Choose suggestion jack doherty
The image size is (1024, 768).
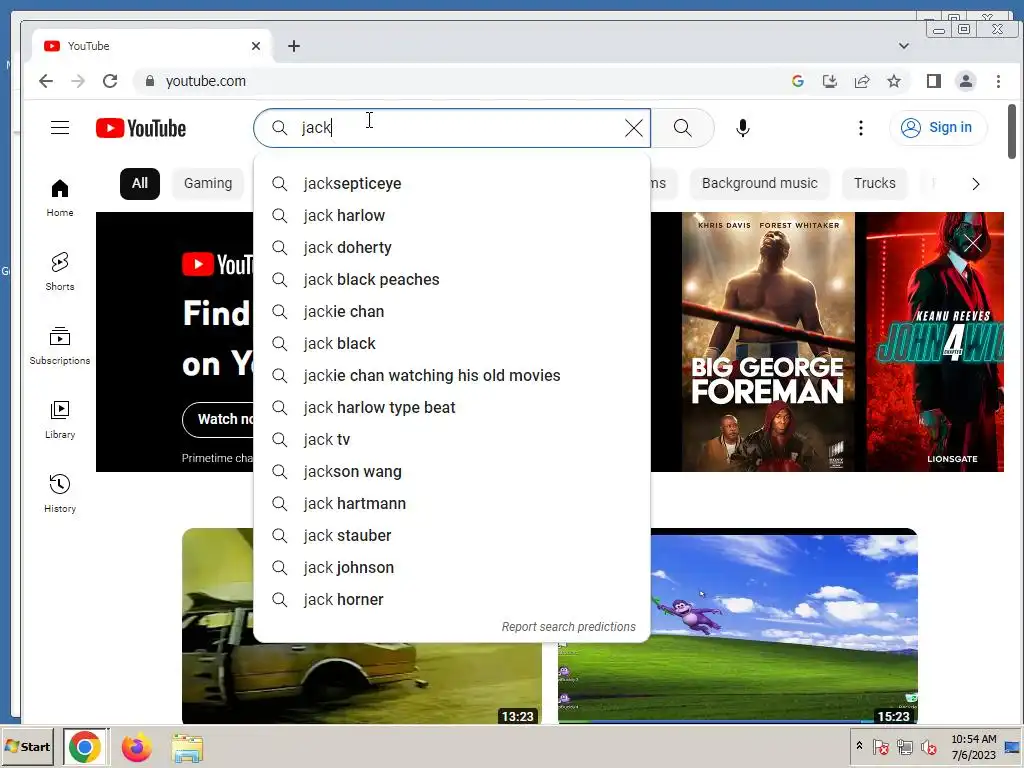(x=452, y=248)
